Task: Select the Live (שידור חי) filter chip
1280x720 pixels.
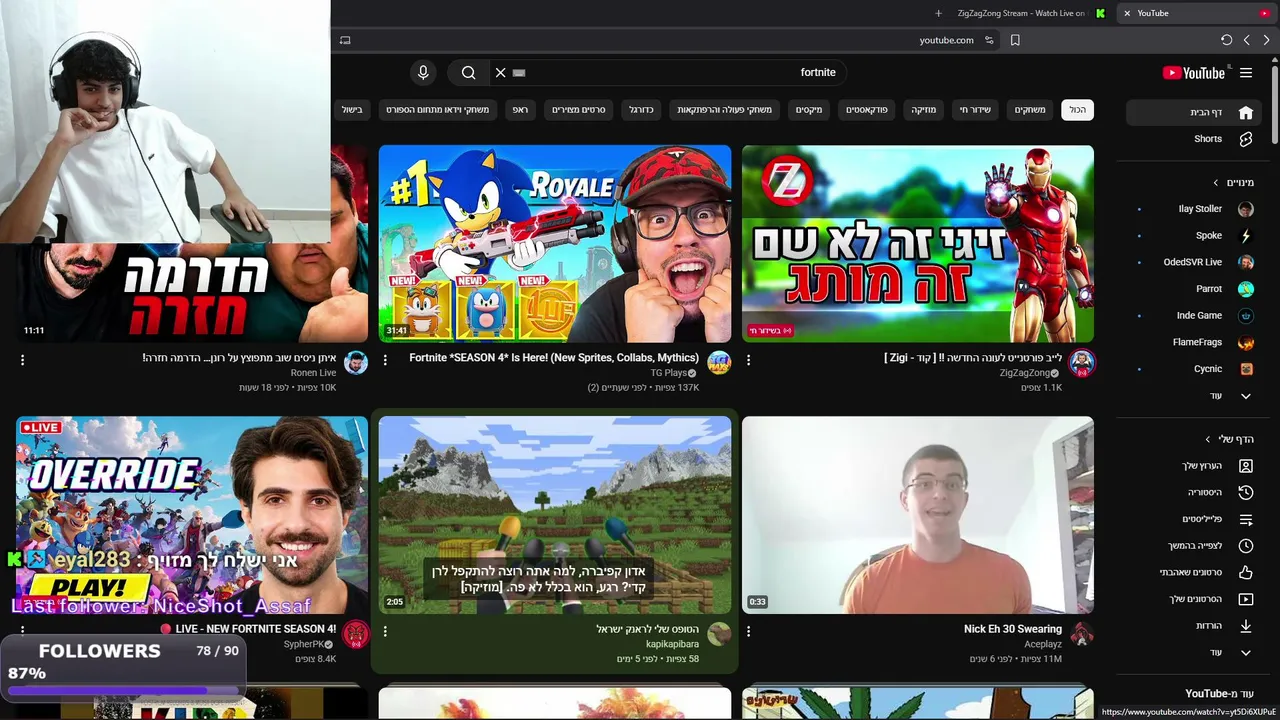Action: tap(975, 110)
